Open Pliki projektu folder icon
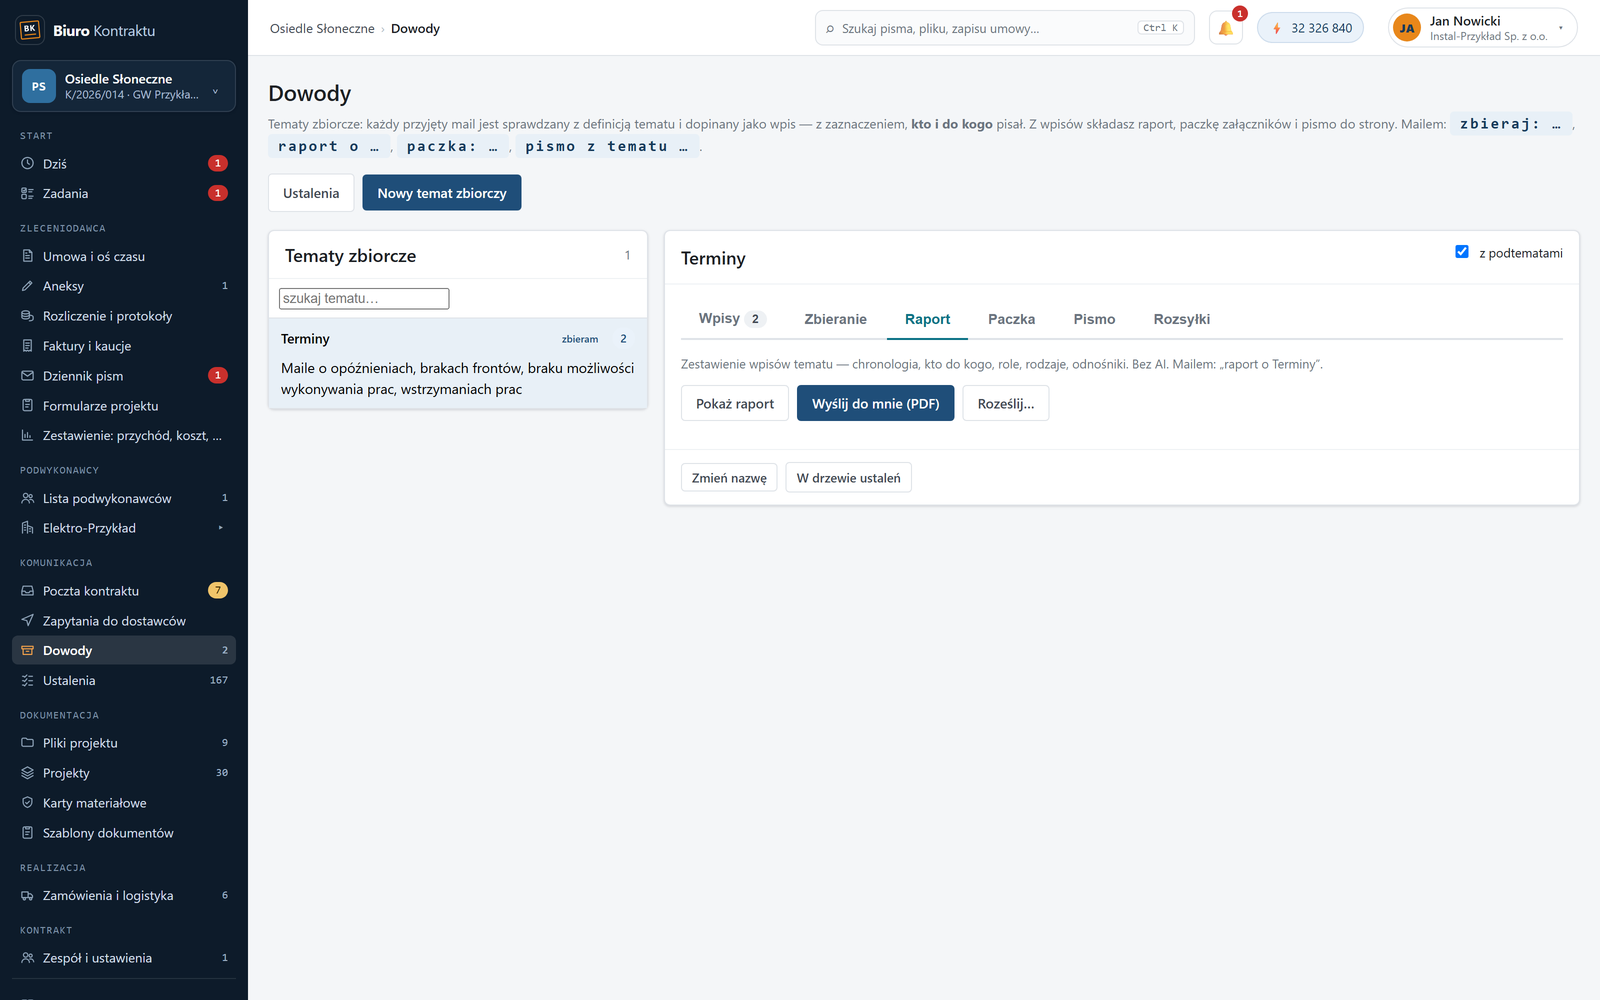This screenshot has width=1600, height=1000. 27,743
